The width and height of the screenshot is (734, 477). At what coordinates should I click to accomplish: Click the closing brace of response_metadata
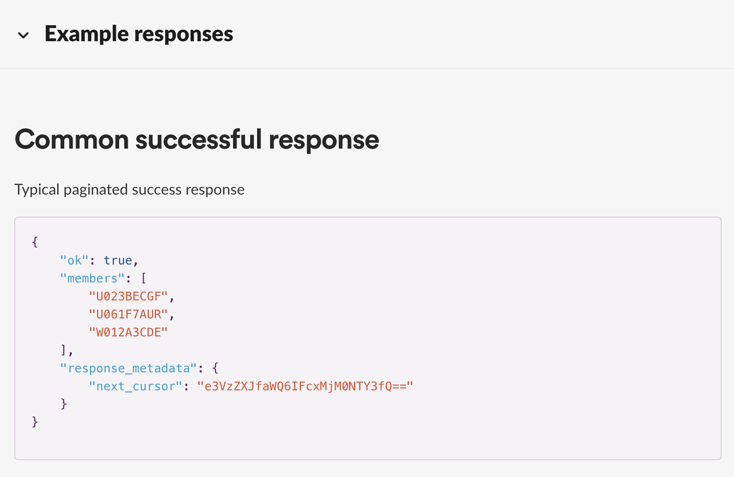pos(64,404)
